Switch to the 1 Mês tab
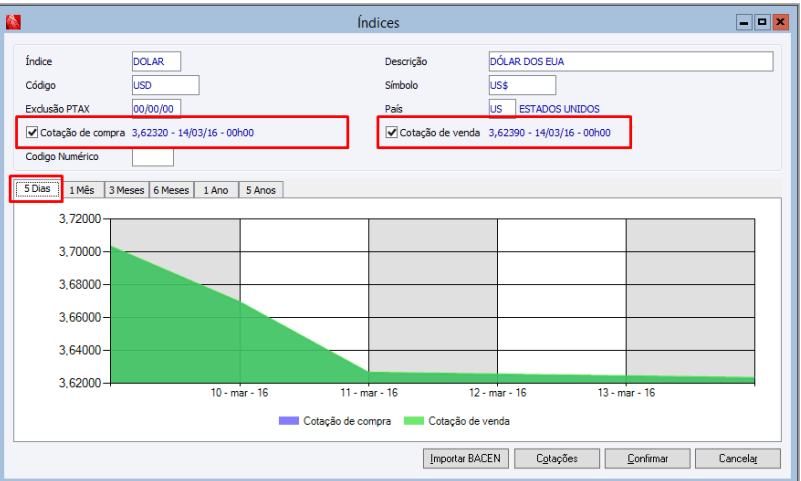The image size is (801, 481). click(x=82, y=190)
